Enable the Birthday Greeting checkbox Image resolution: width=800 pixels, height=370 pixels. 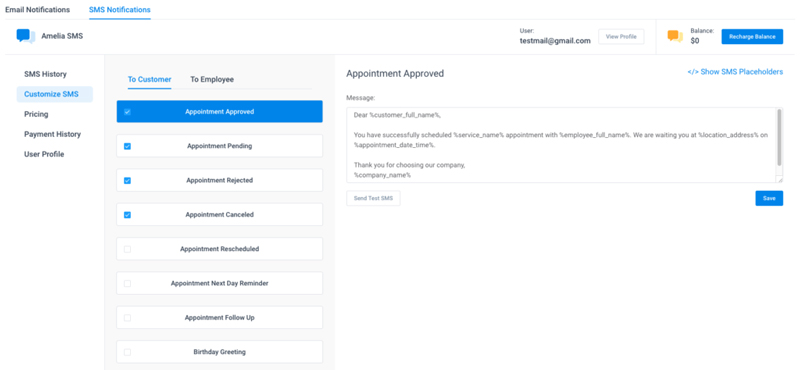128,352
